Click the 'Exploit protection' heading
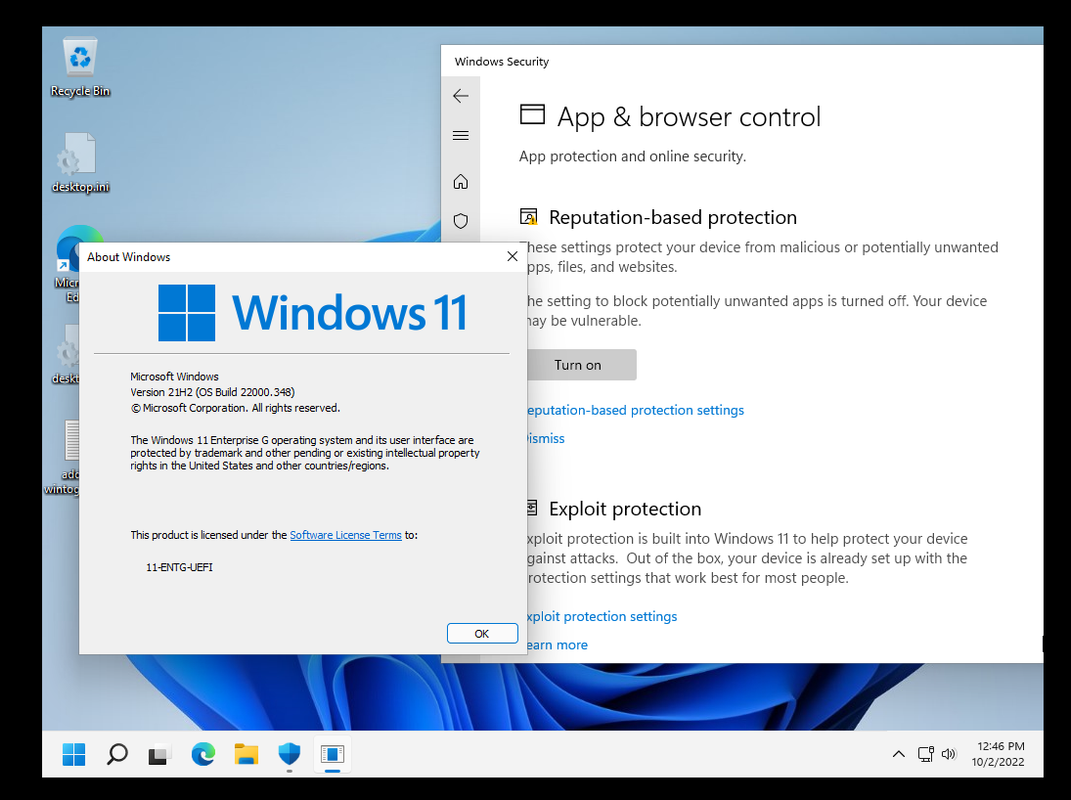1071x800 pixels. (x=625, y=509)
